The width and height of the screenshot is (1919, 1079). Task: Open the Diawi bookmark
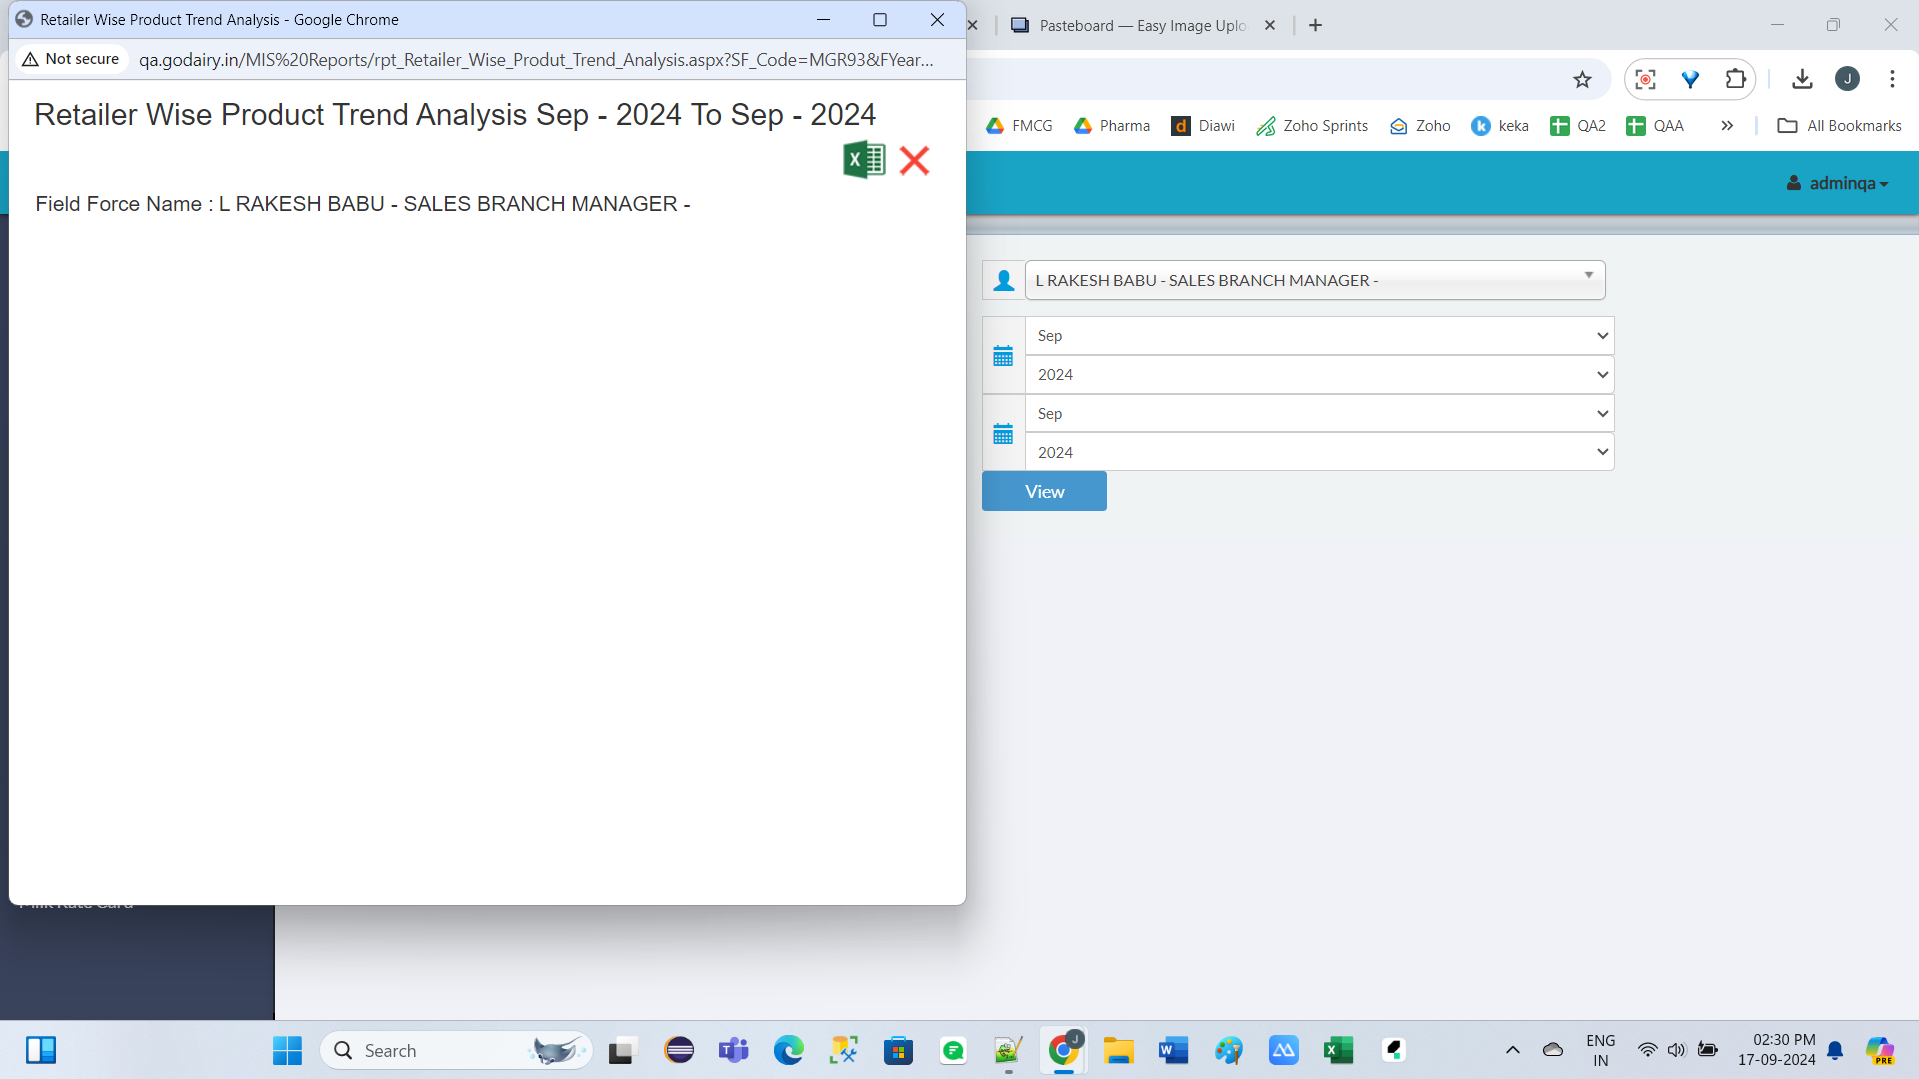click(1203, 126)
